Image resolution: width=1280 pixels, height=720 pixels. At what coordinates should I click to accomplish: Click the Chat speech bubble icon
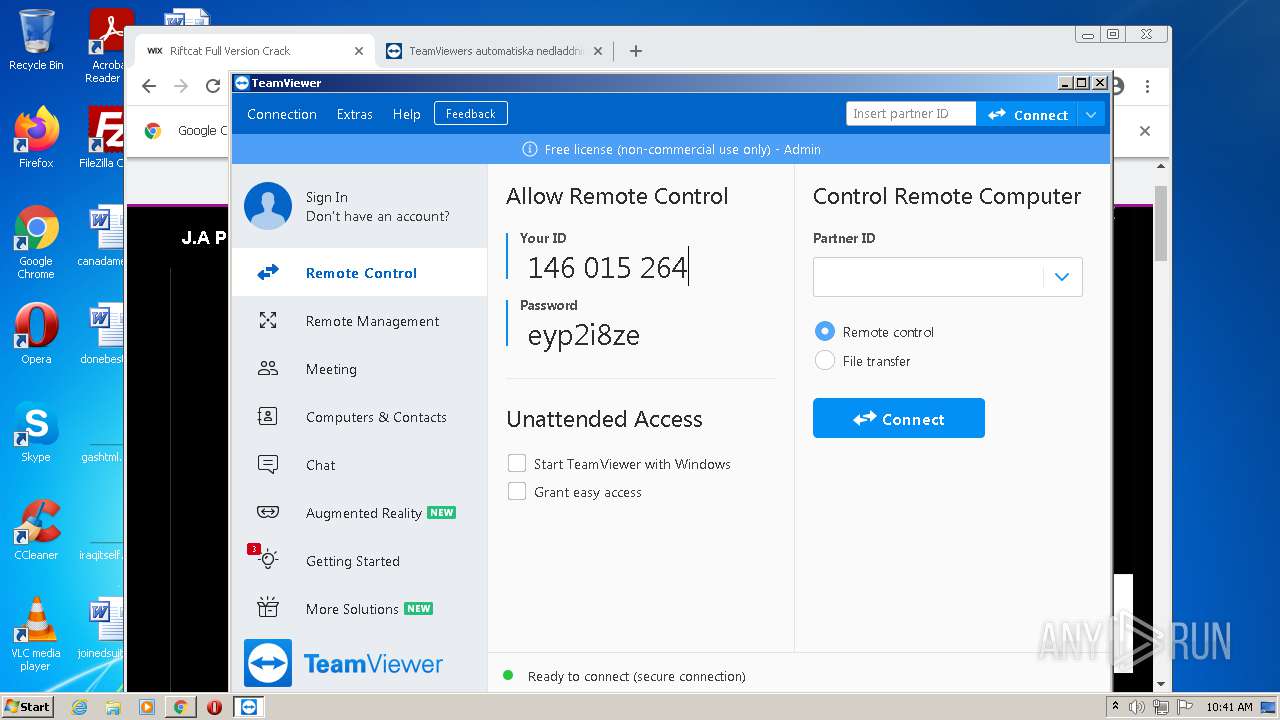268,465
